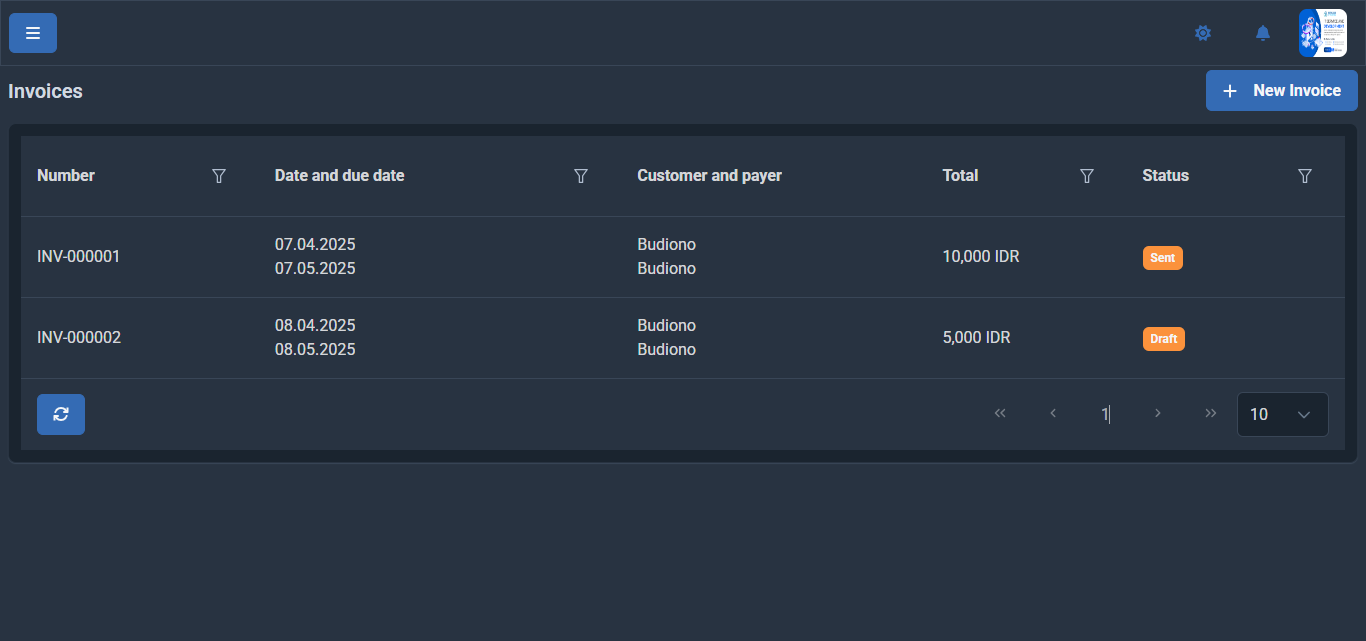Image resolution: width=1366 pixels, height=641 pixels.
Task: Open the hamburger menu
Action: [33, 33]
